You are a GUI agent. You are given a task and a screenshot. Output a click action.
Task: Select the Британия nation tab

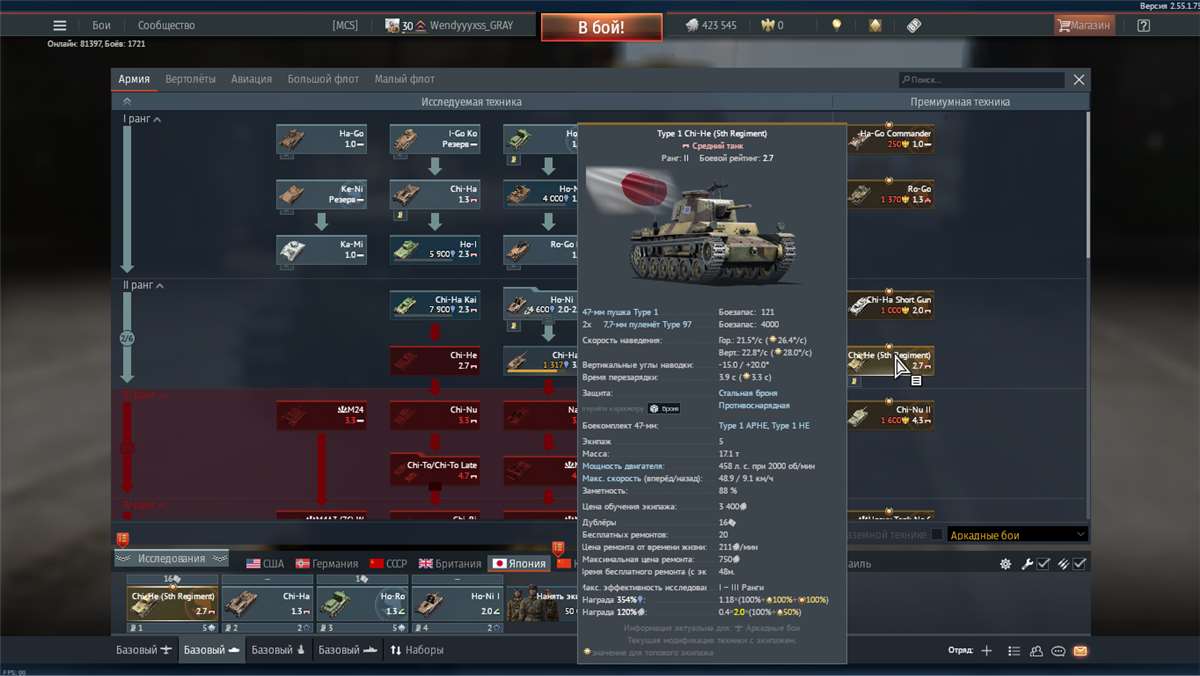[450, 564]
